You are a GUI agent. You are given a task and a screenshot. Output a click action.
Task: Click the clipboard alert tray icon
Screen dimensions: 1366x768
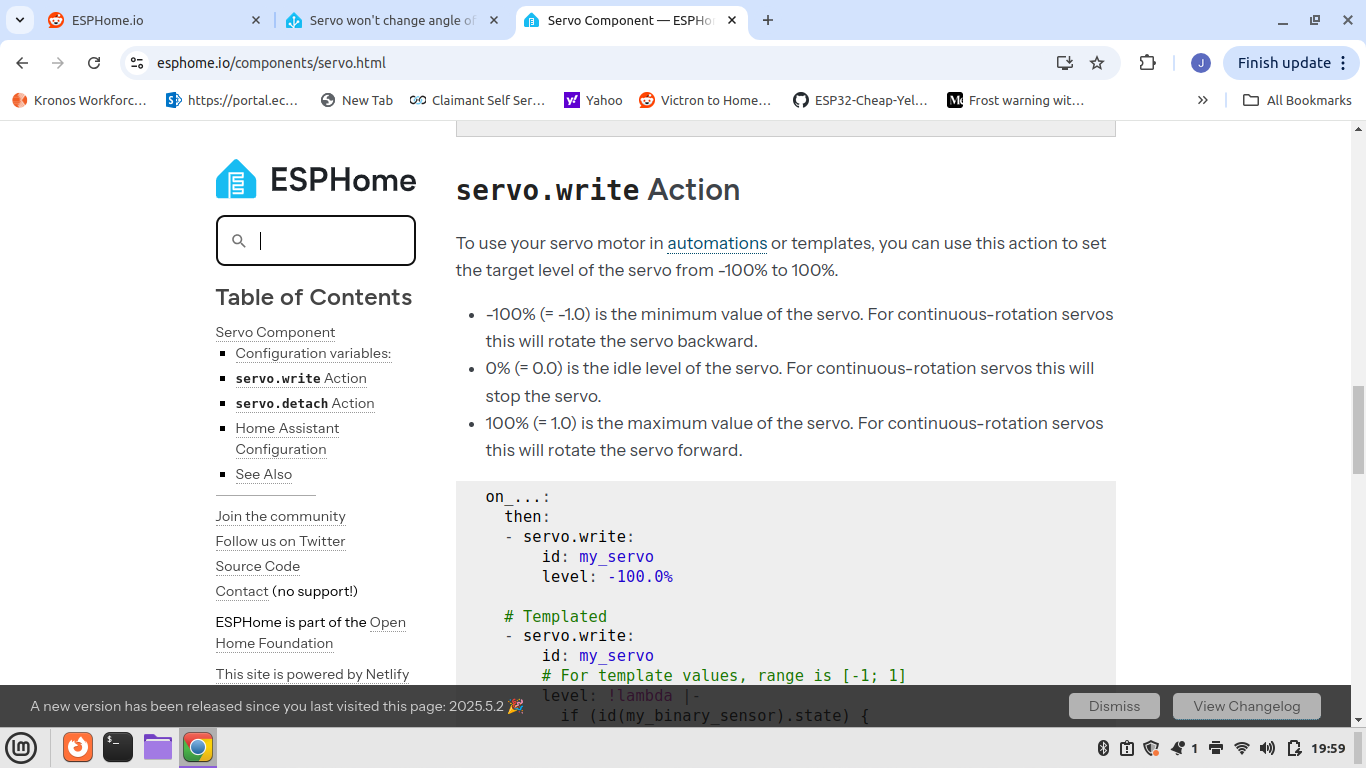[x=1127, y=748]
